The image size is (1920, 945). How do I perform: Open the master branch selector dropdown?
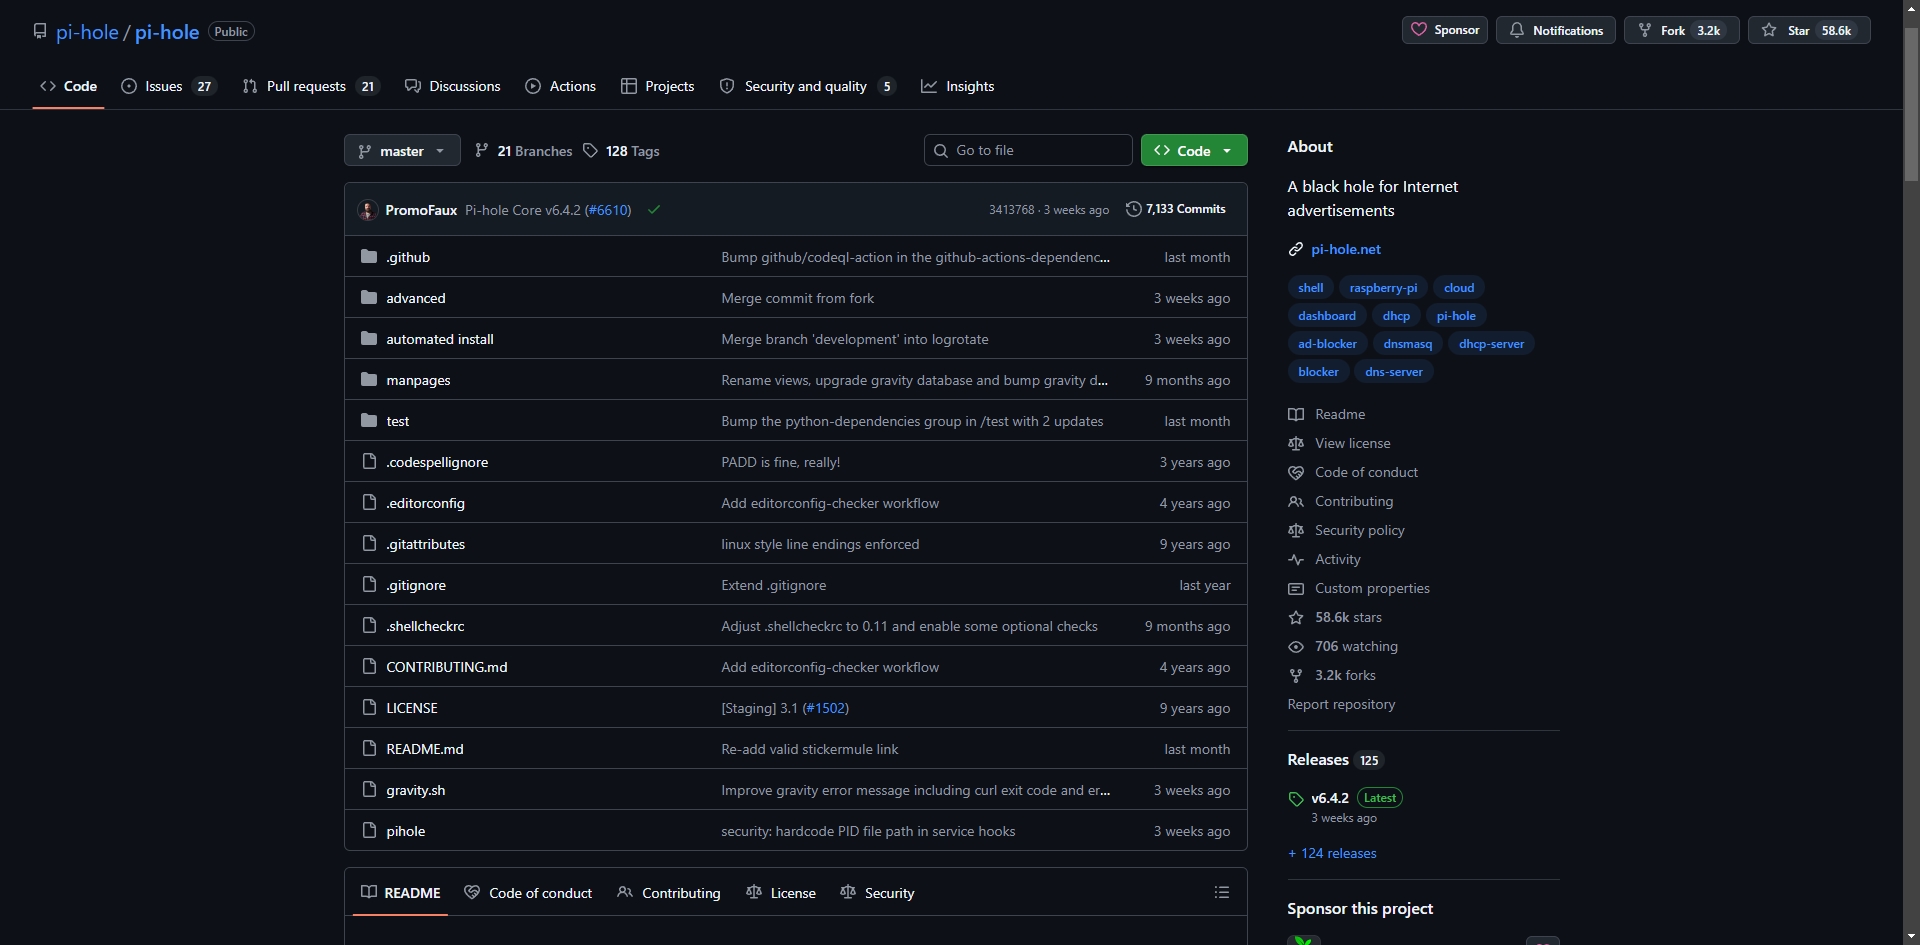click(402, 151)
